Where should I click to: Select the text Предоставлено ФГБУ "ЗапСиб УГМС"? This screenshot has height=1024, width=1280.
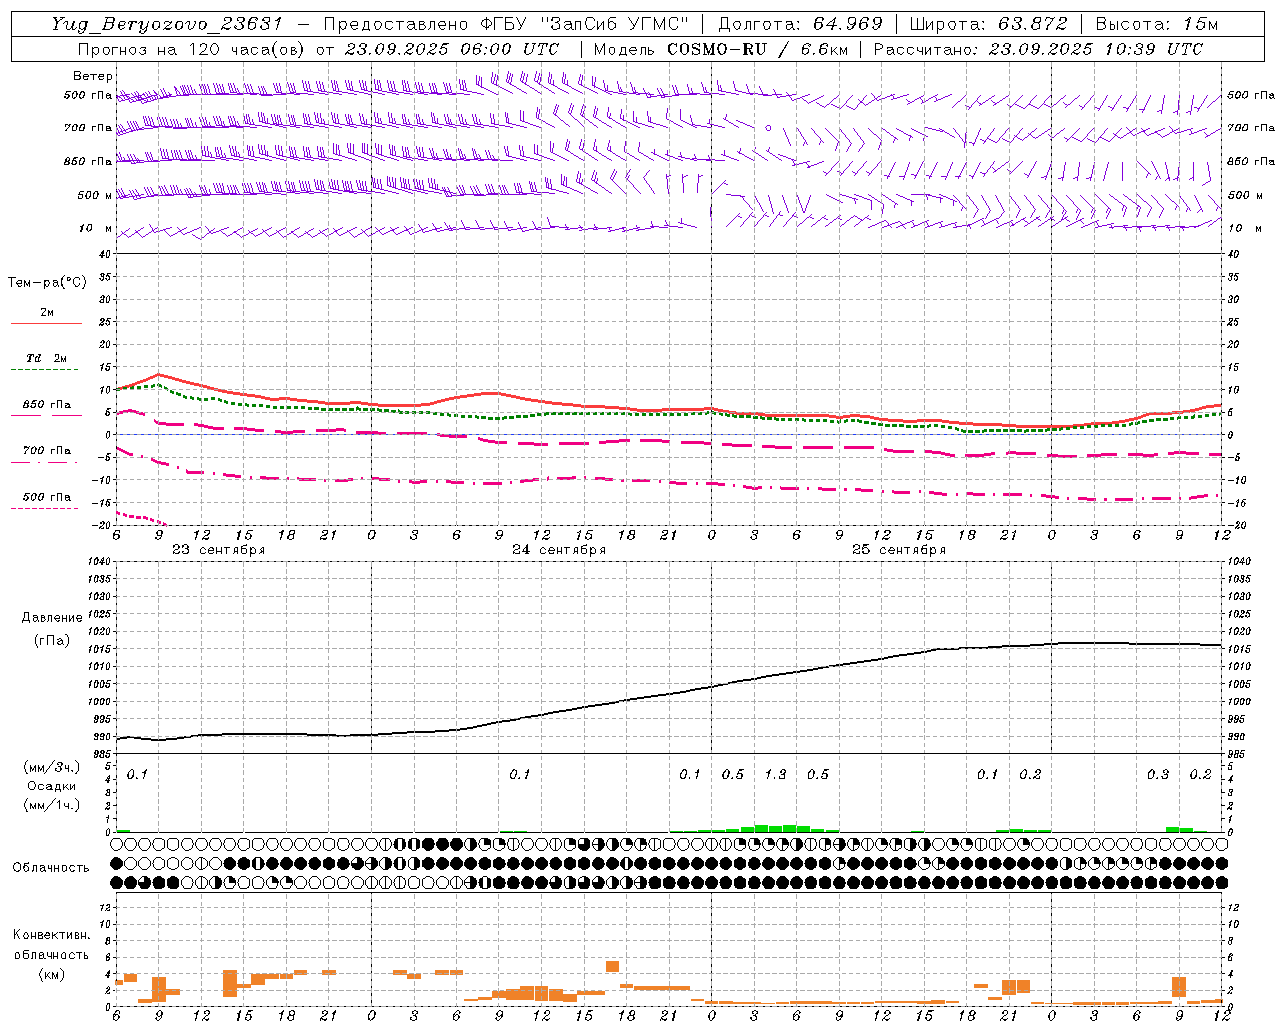(507, 24)
